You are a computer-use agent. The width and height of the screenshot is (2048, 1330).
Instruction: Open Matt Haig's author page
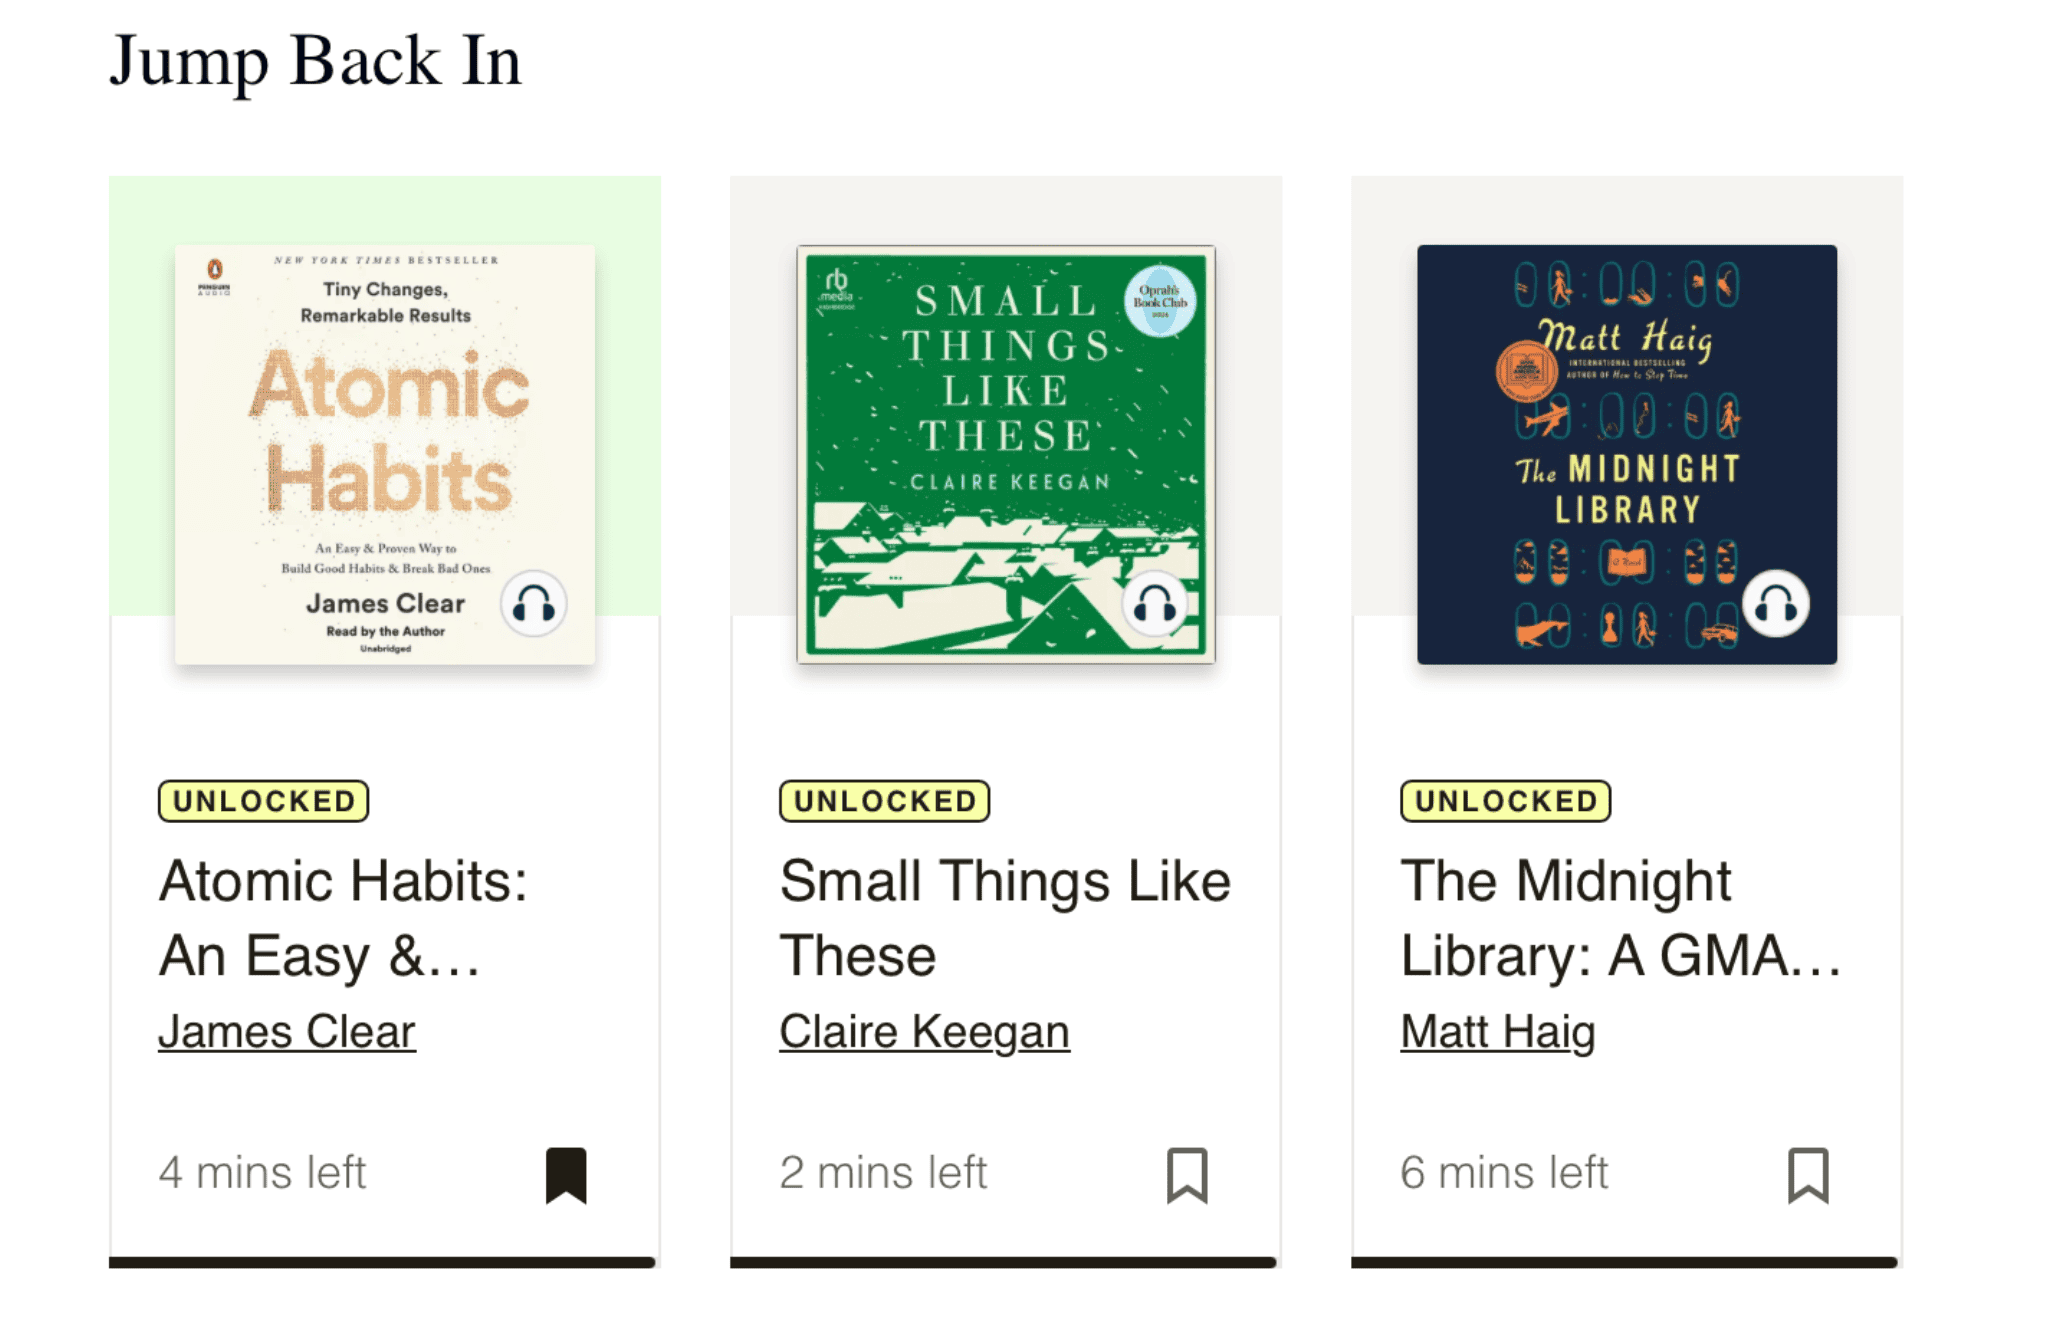(1498, 1030)
